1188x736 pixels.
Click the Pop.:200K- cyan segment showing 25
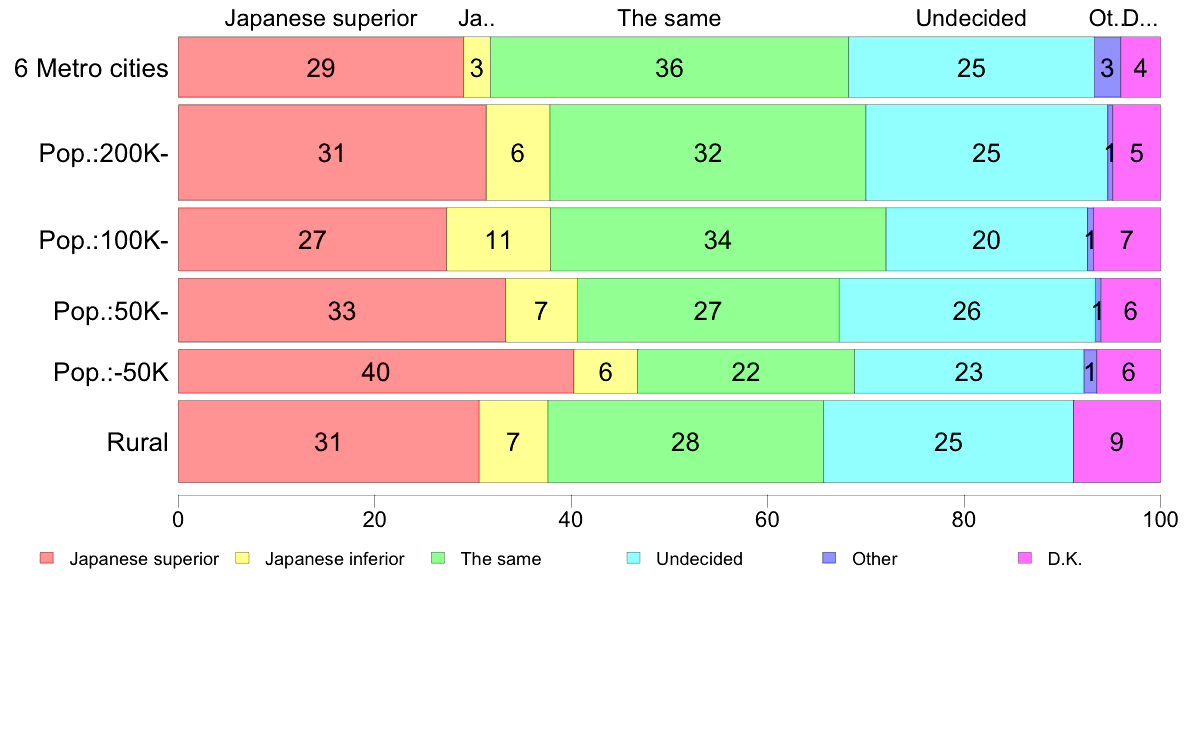(986, 152)
